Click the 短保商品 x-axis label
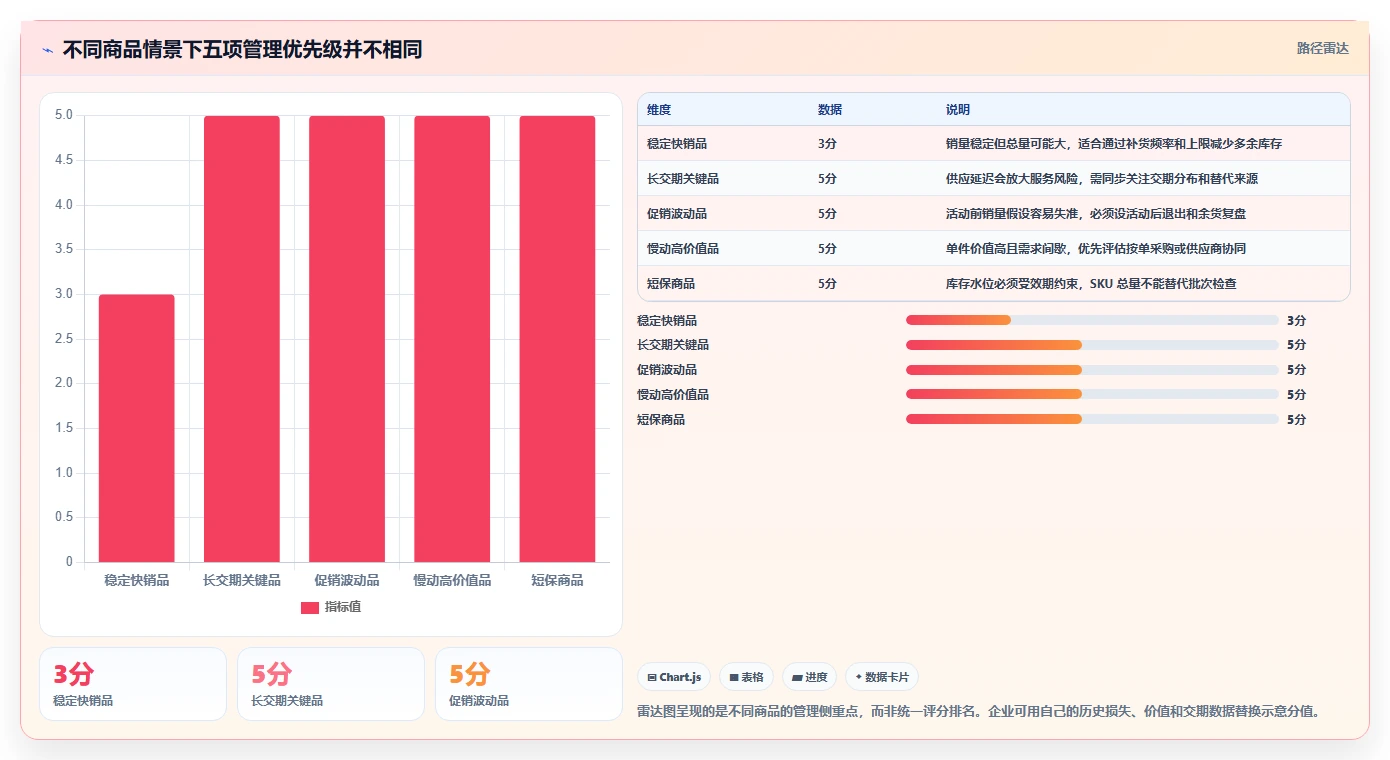The width and height of the screenshot is (1390, 760). 557,580
